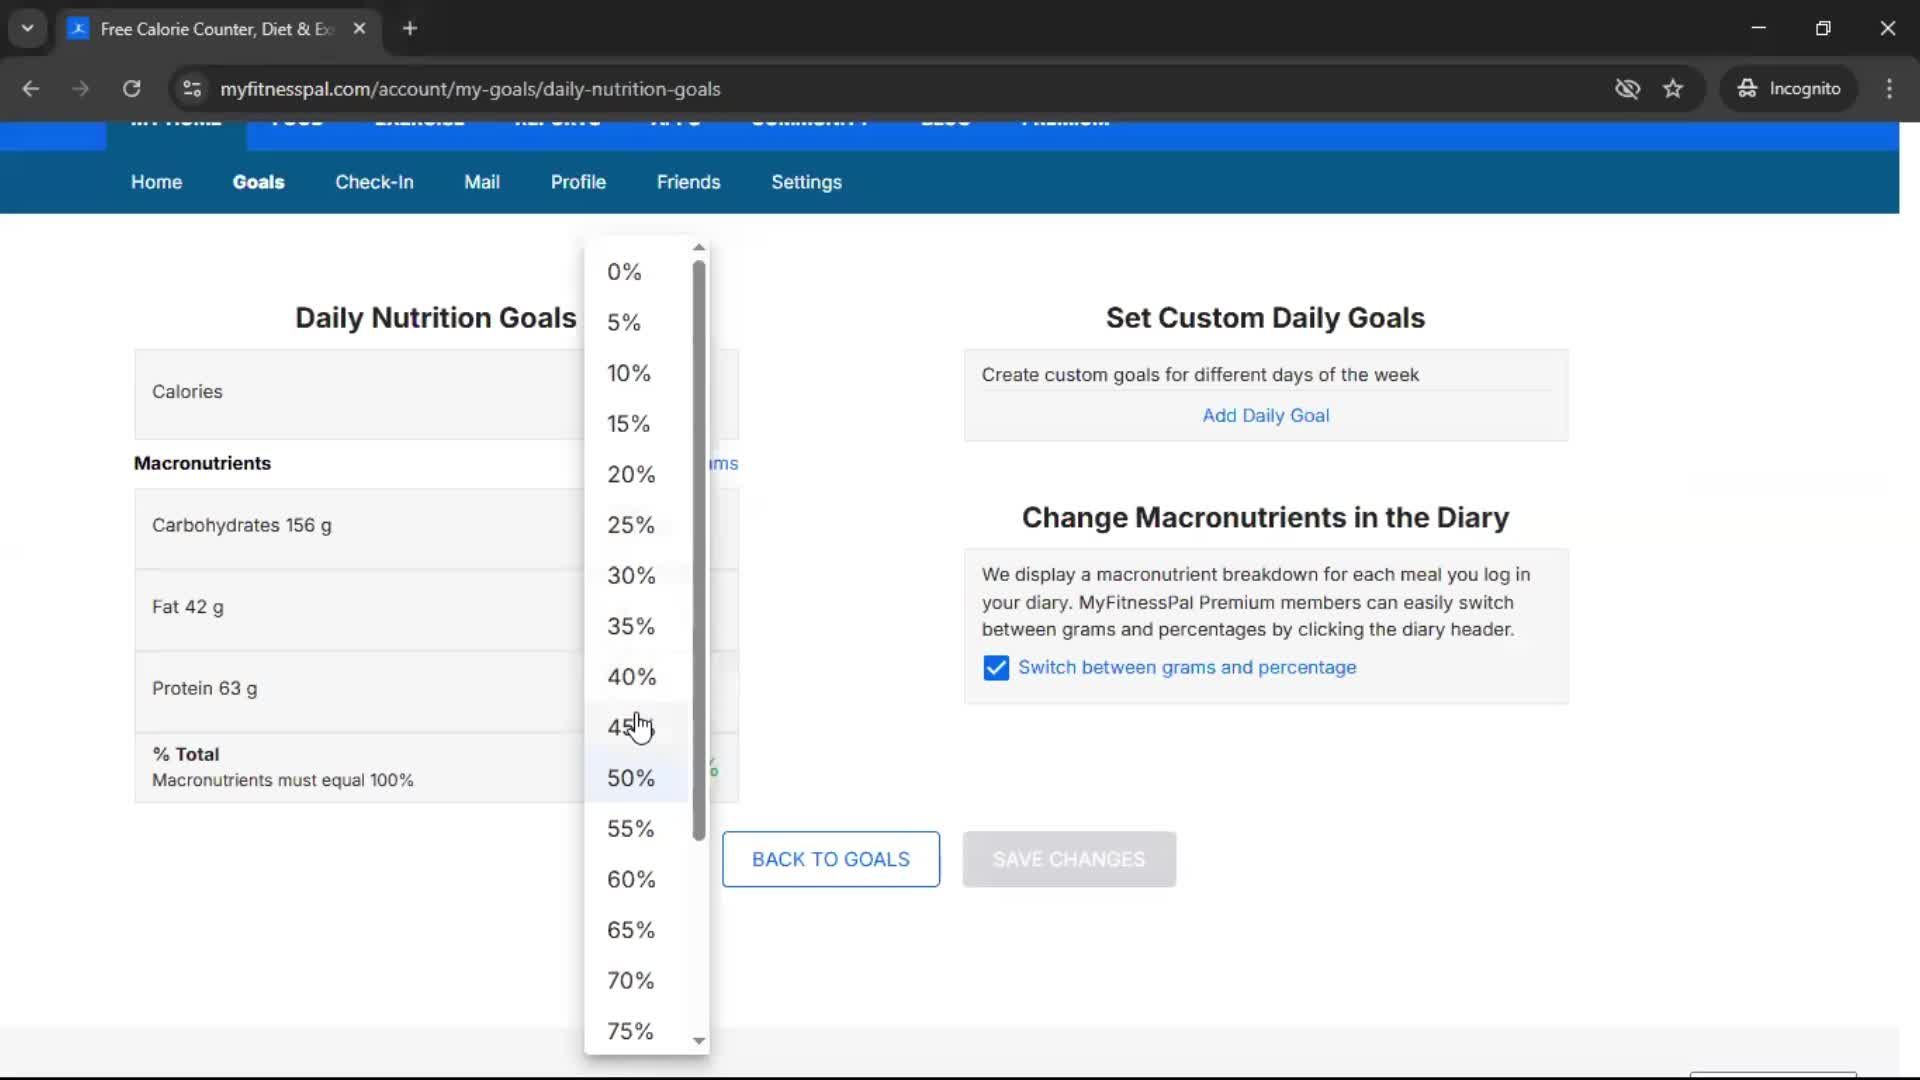Open the Mail tab
Image resolution: width=1920 pixels, height=1080 pixels.
[482, 182]
